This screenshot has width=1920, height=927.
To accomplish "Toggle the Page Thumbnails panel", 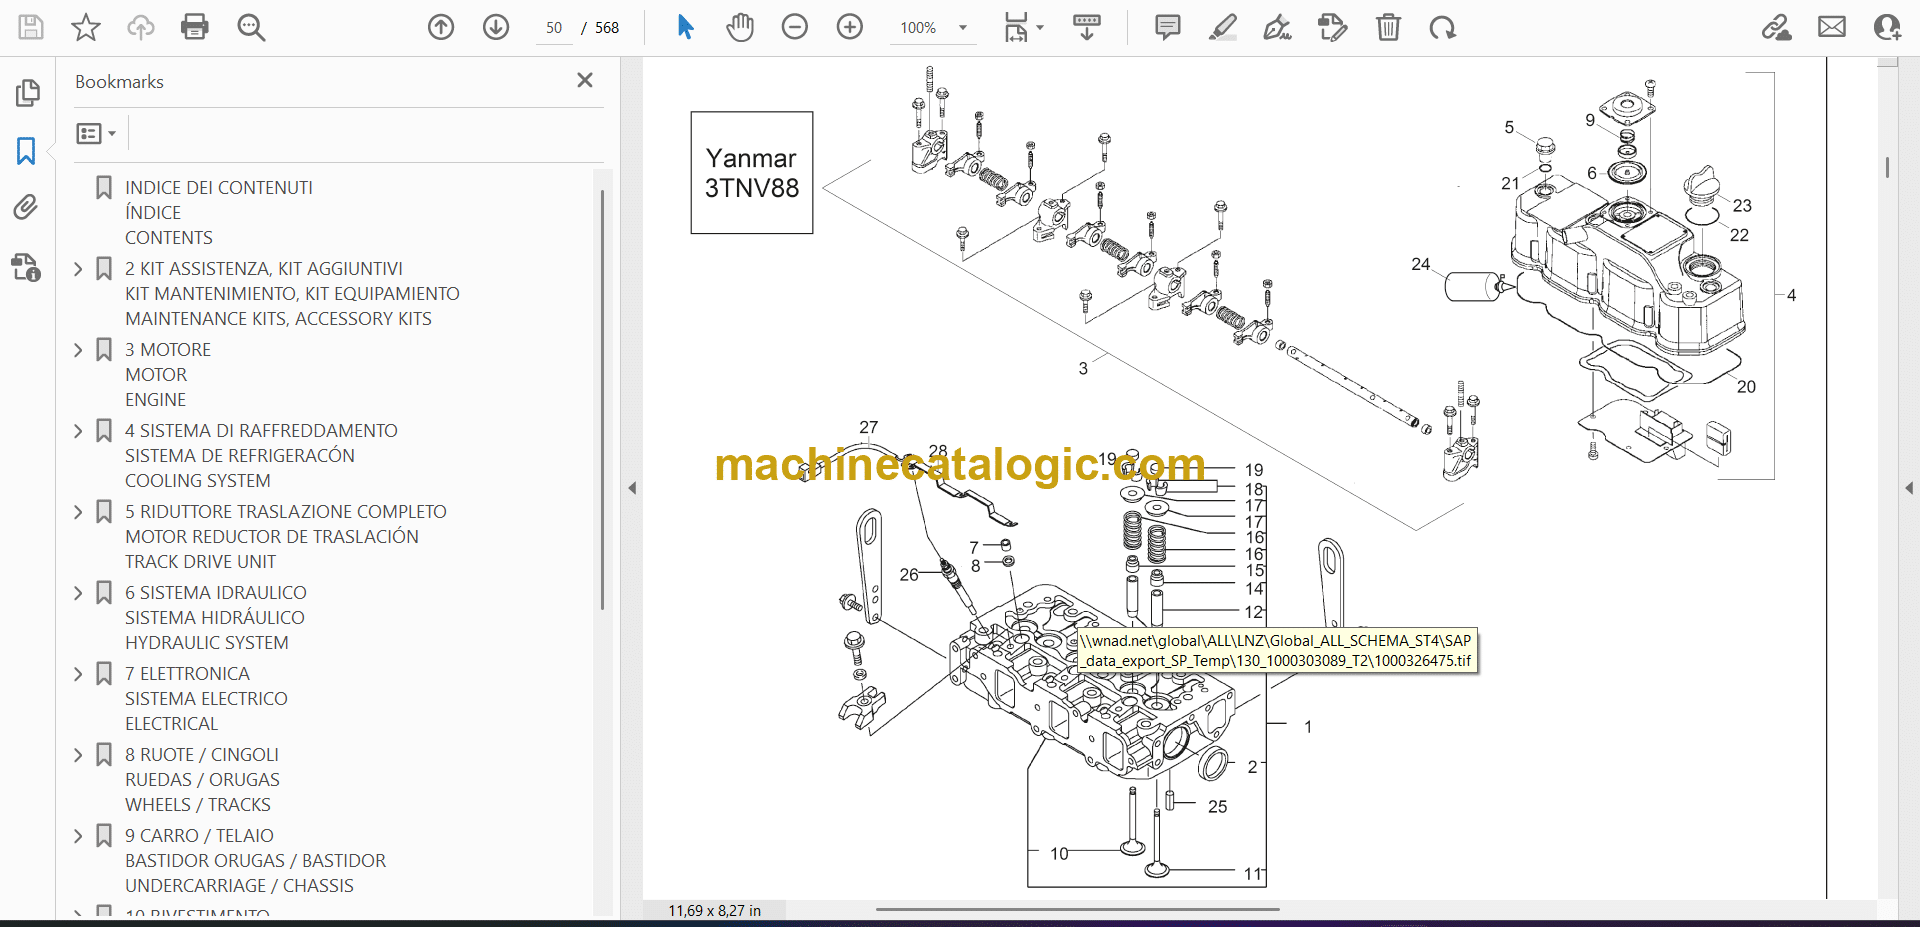I will point(27,93).
